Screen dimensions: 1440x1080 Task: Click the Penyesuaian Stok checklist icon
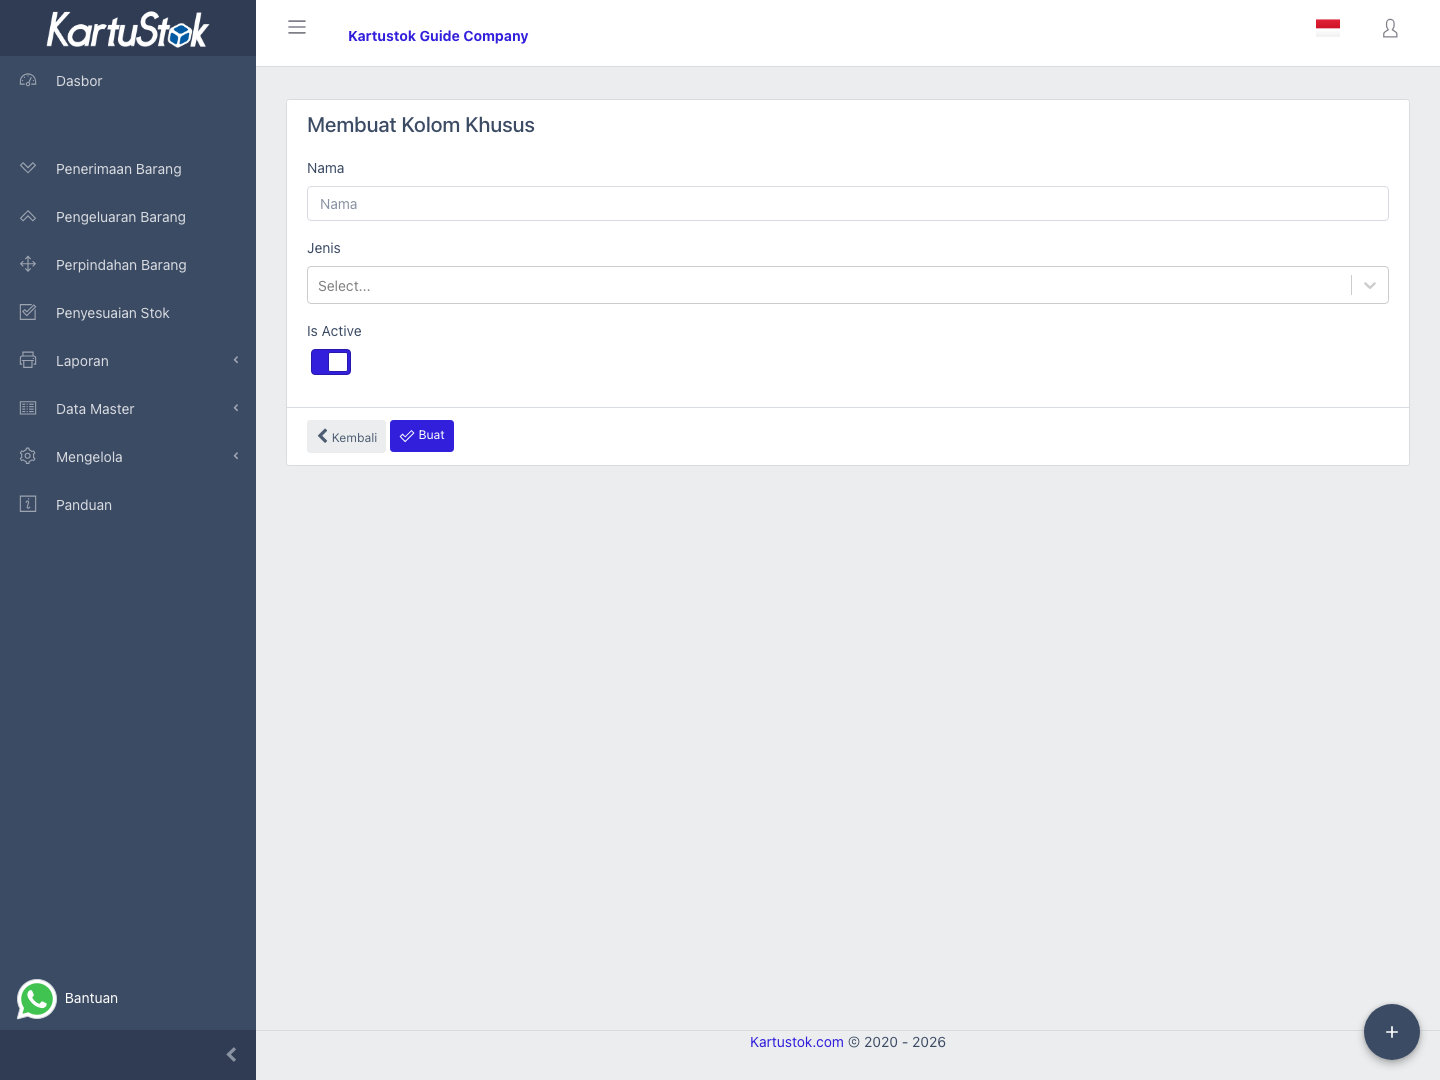[x=28, y=312]
